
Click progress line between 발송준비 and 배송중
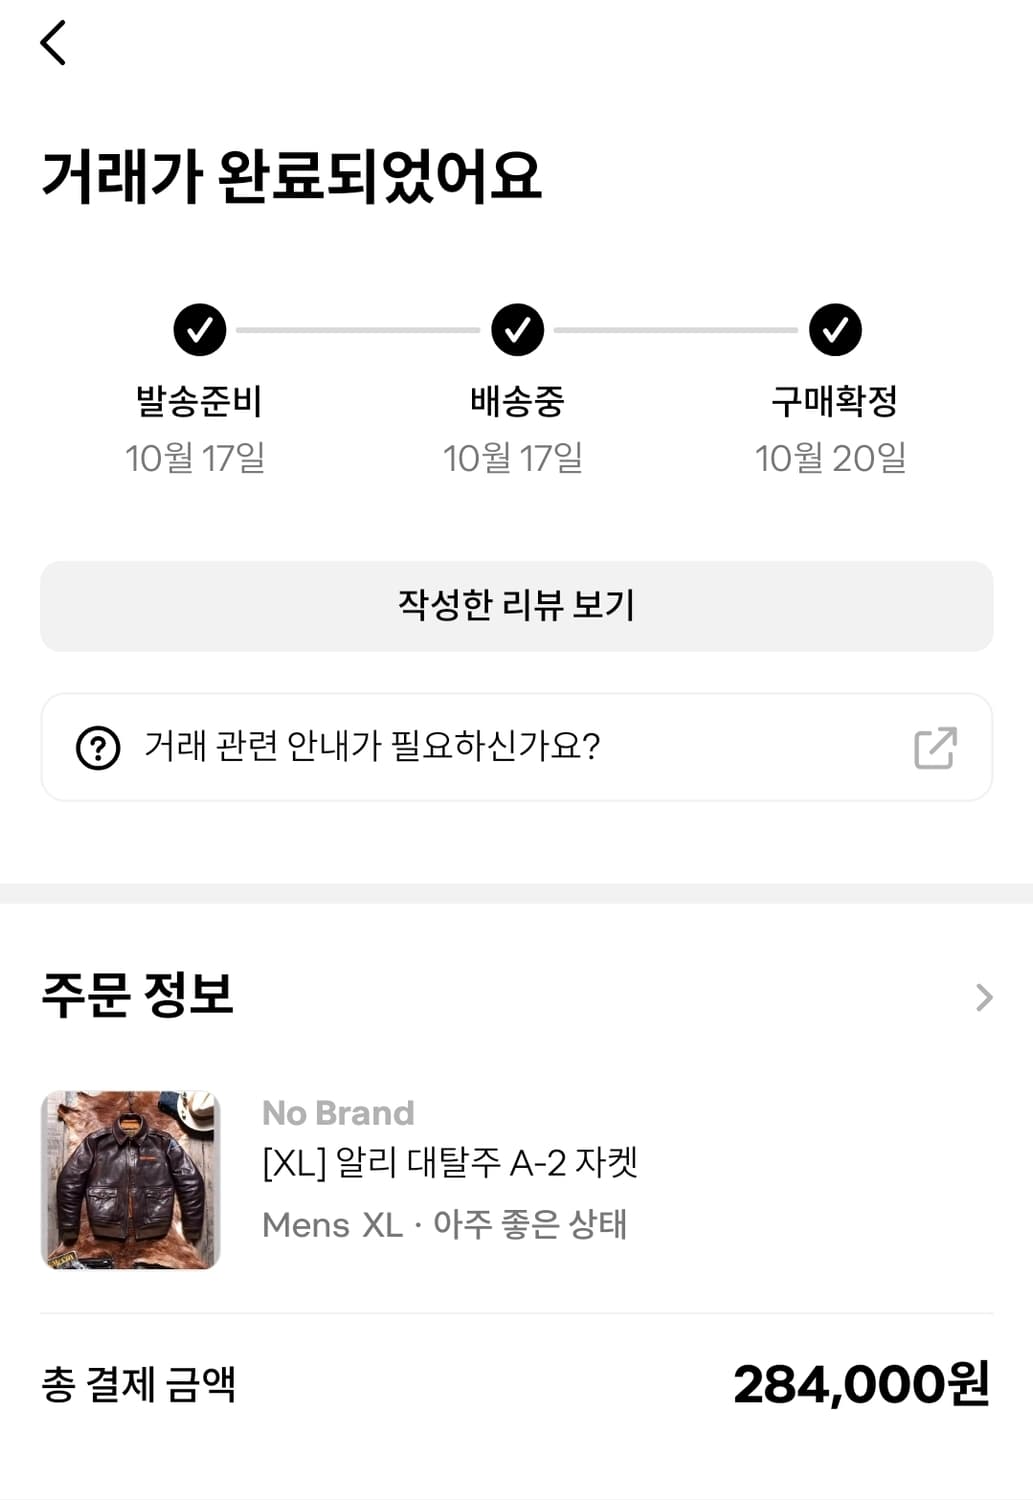point(358,330)
